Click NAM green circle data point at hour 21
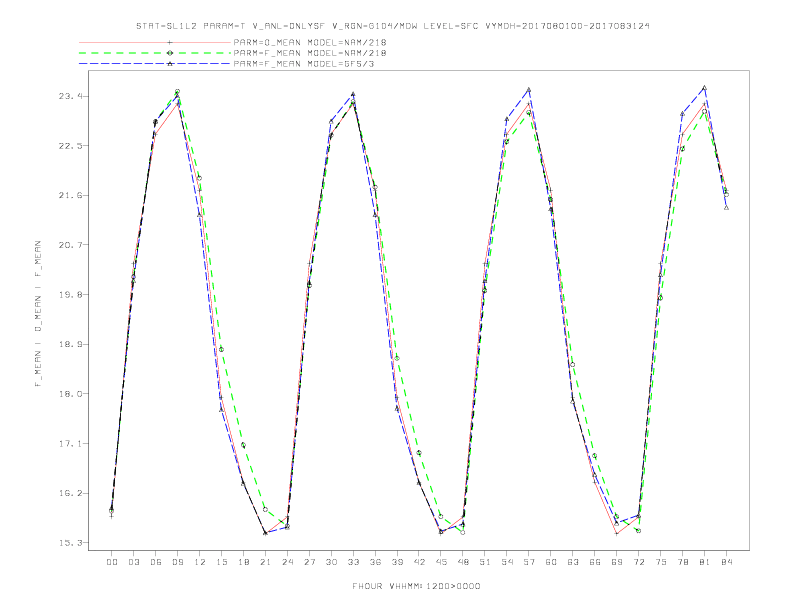 (x=265, y=509)
